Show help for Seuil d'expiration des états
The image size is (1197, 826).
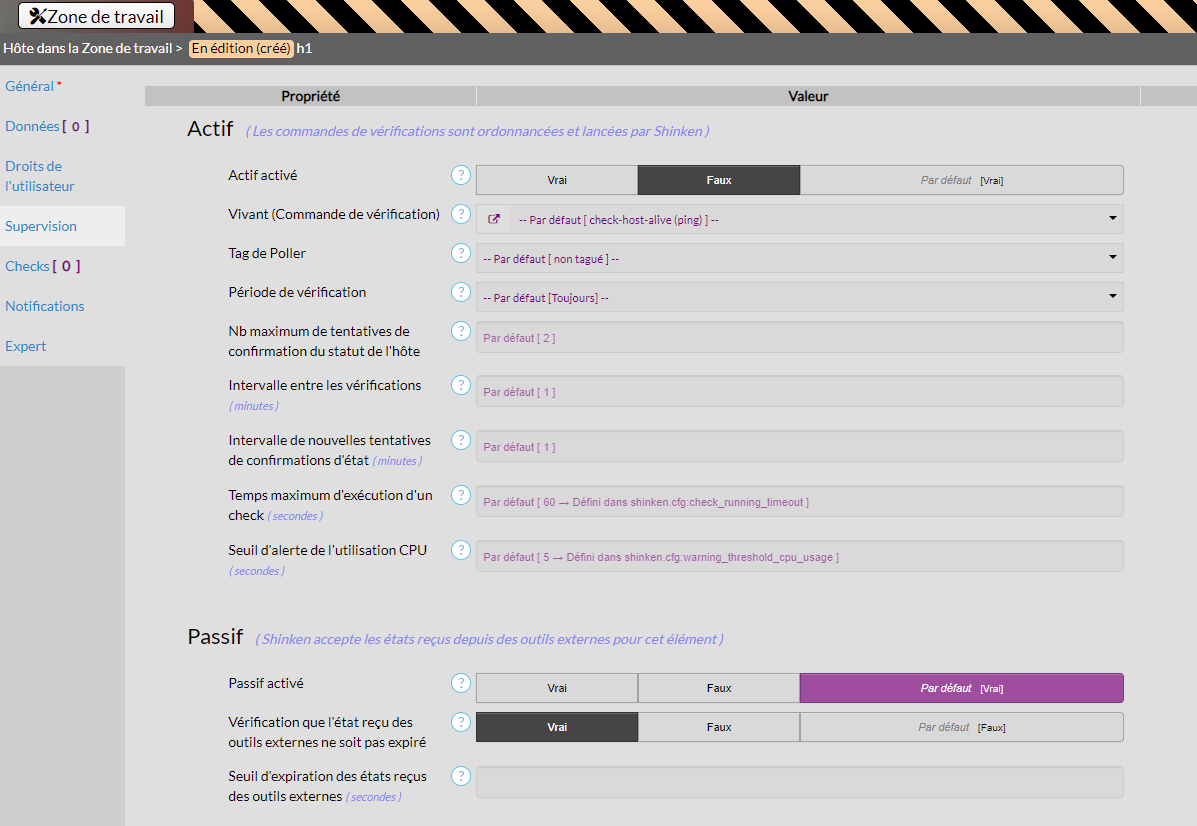point(460,776)
